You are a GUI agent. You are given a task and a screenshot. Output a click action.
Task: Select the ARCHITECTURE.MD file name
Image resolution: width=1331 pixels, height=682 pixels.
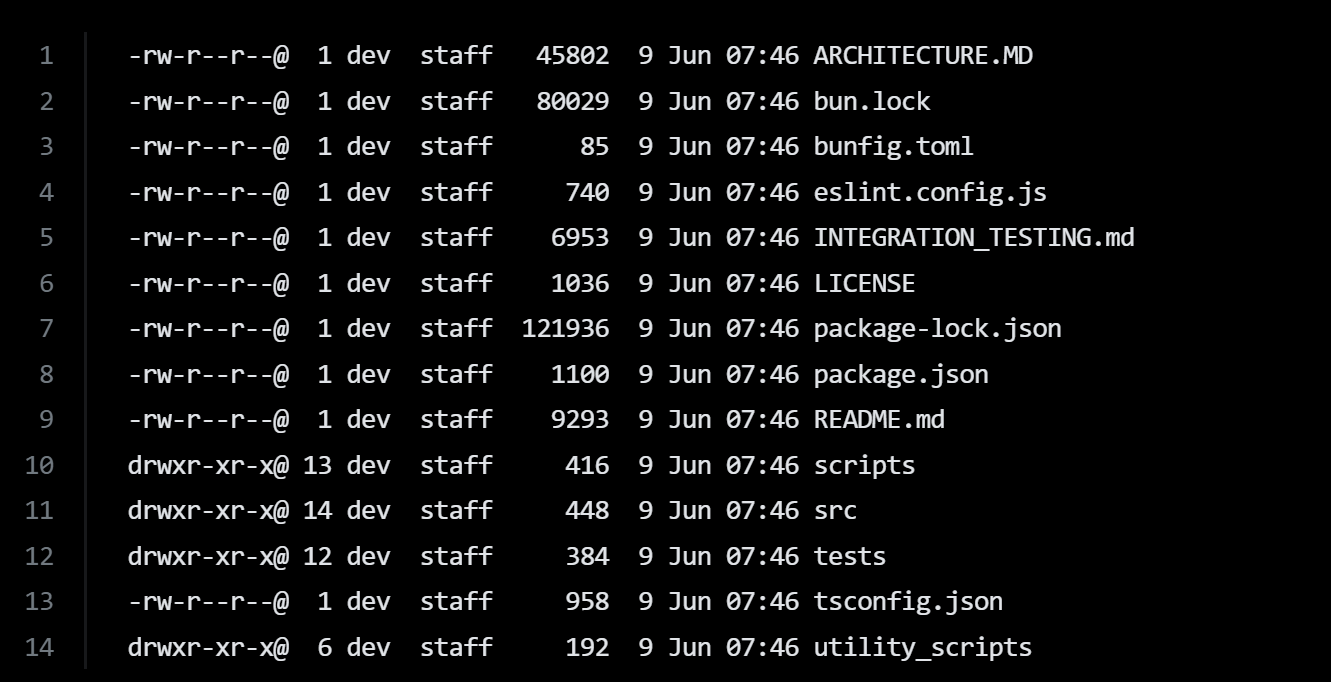(x=923, y=56)
